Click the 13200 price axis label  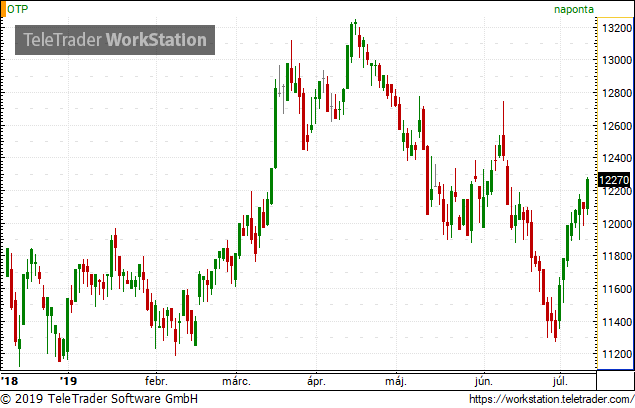pos(617,28)
